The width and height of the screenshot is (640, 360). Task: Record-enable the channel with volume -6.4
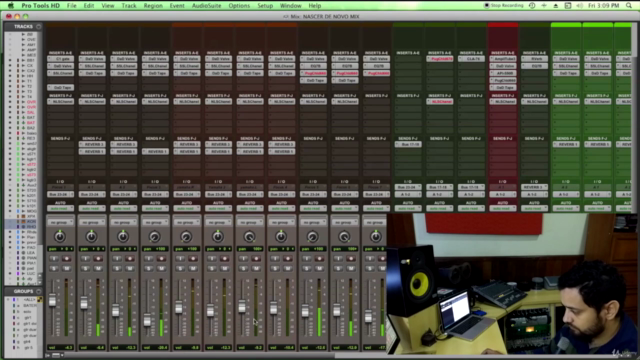click(x=98, y=258)
